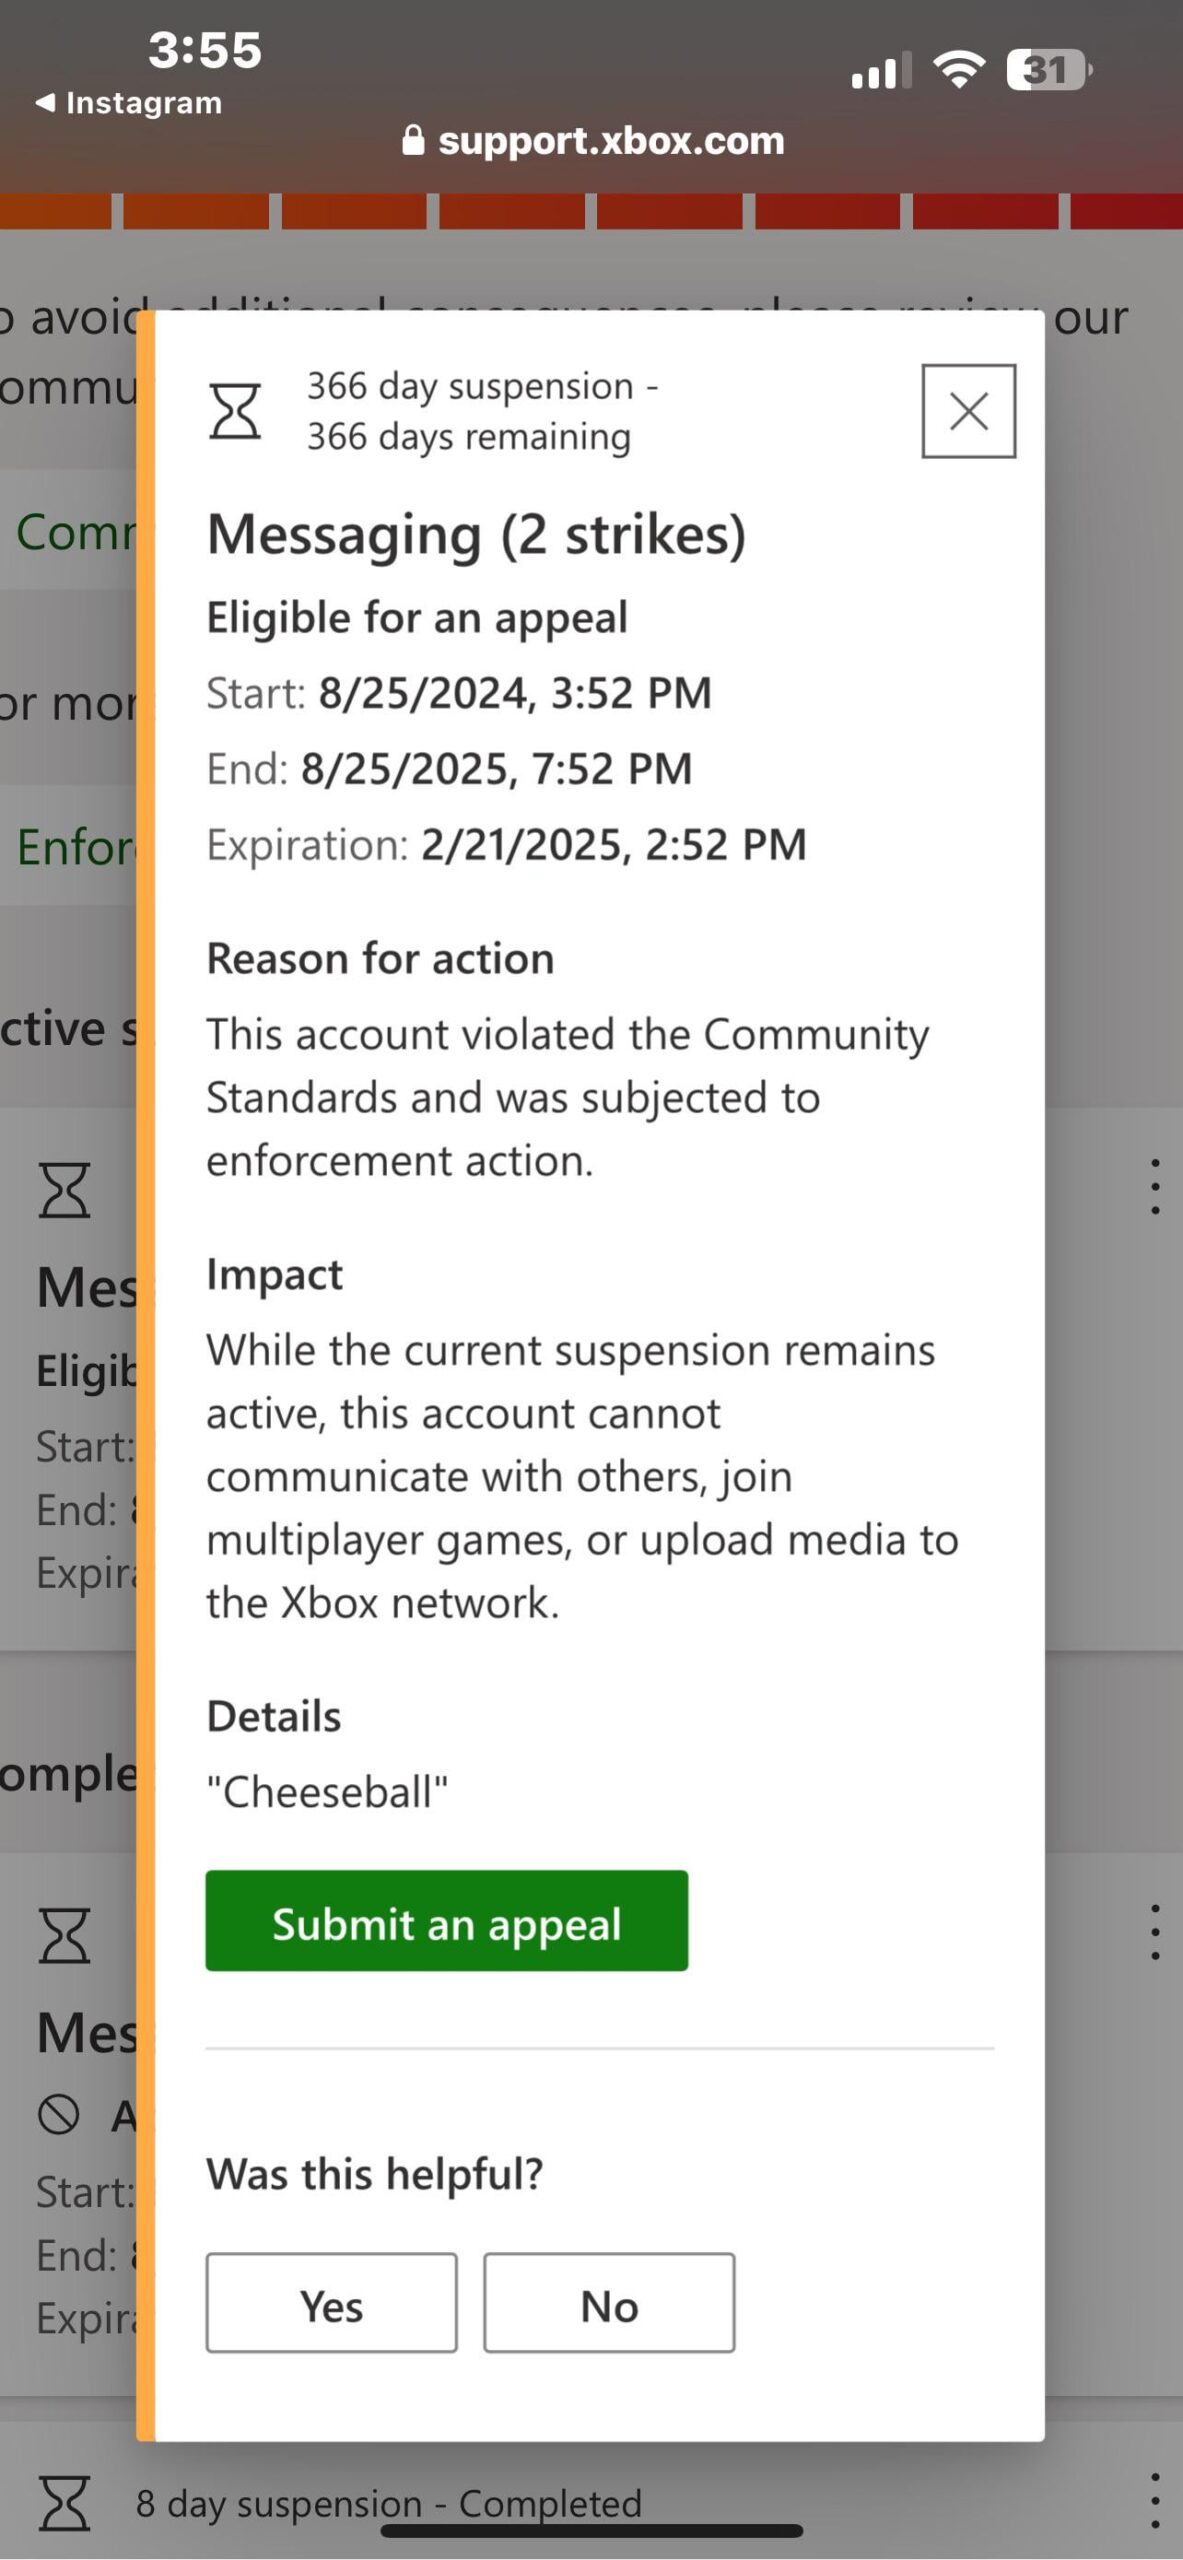Tap the hourglass icon in the dialog header
The image size is (1183, 2560).
(235, 411)
